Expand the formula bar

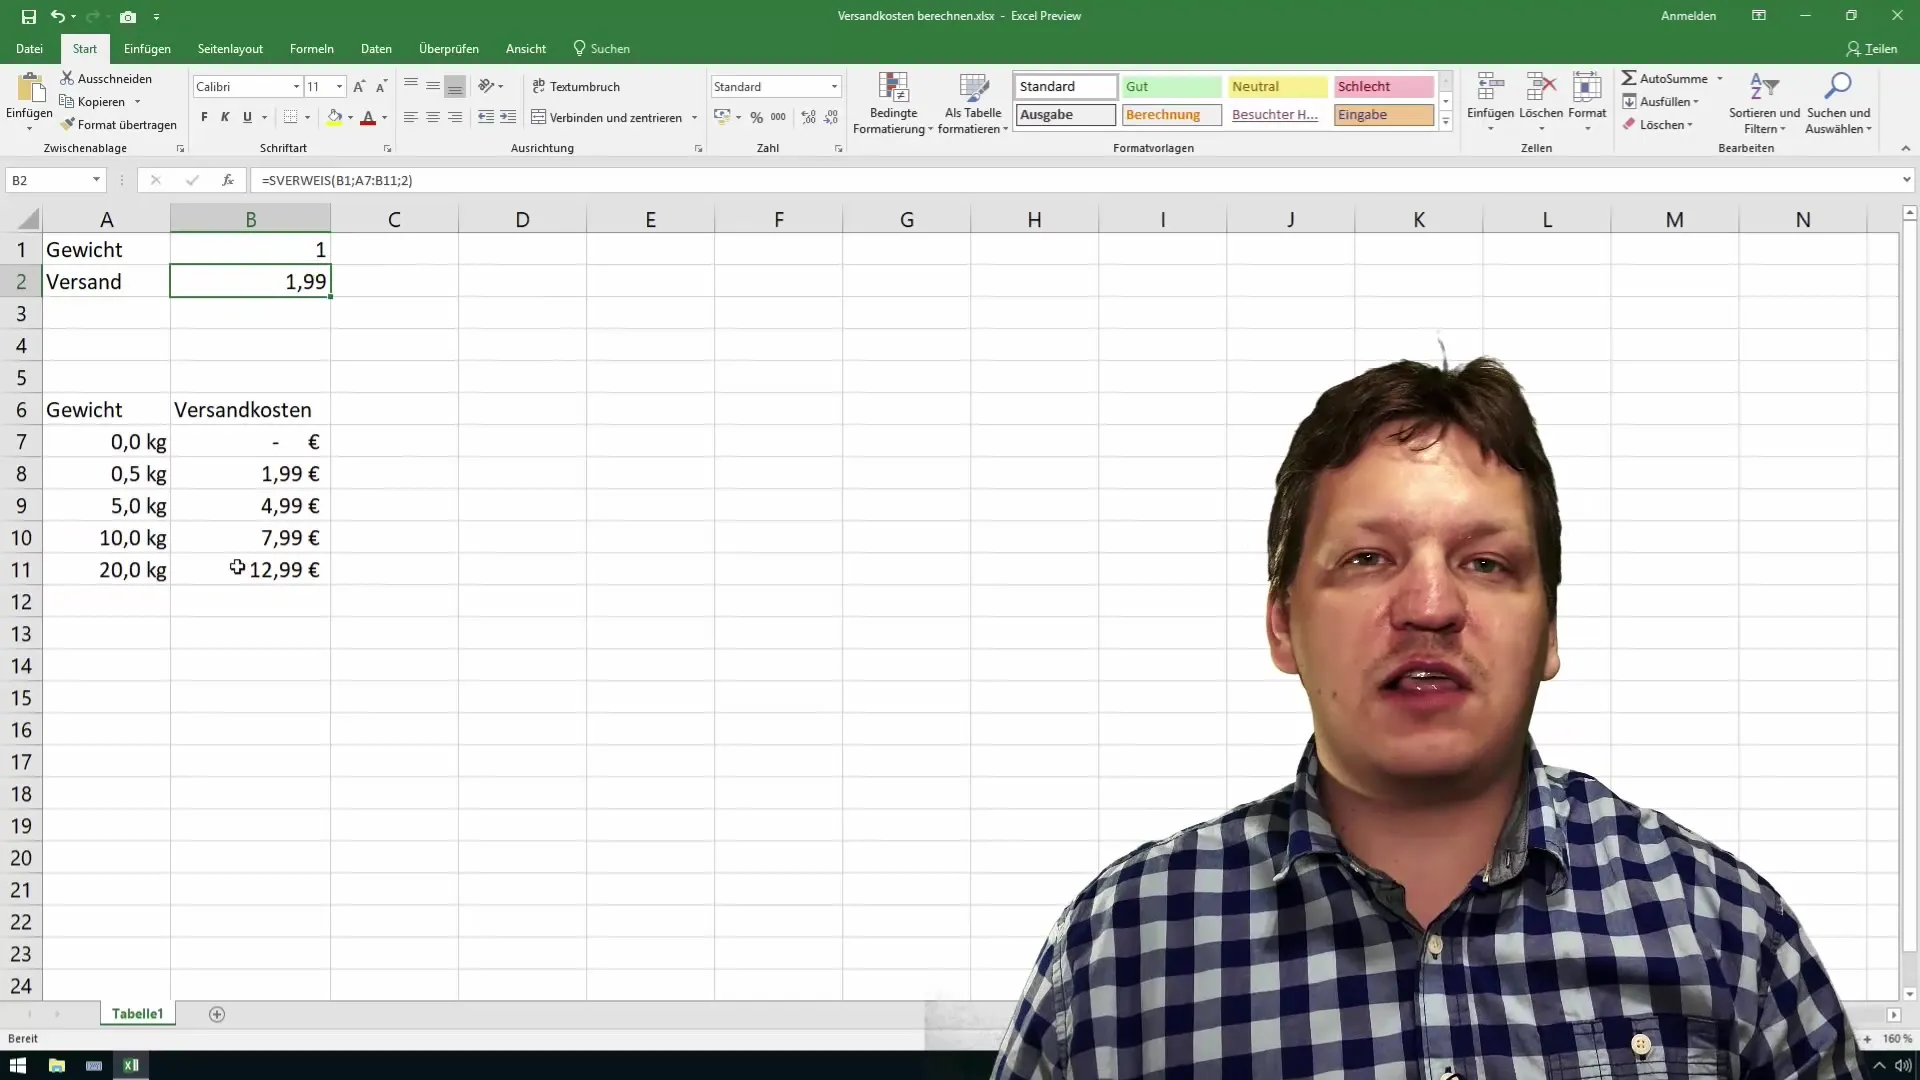1906,180
